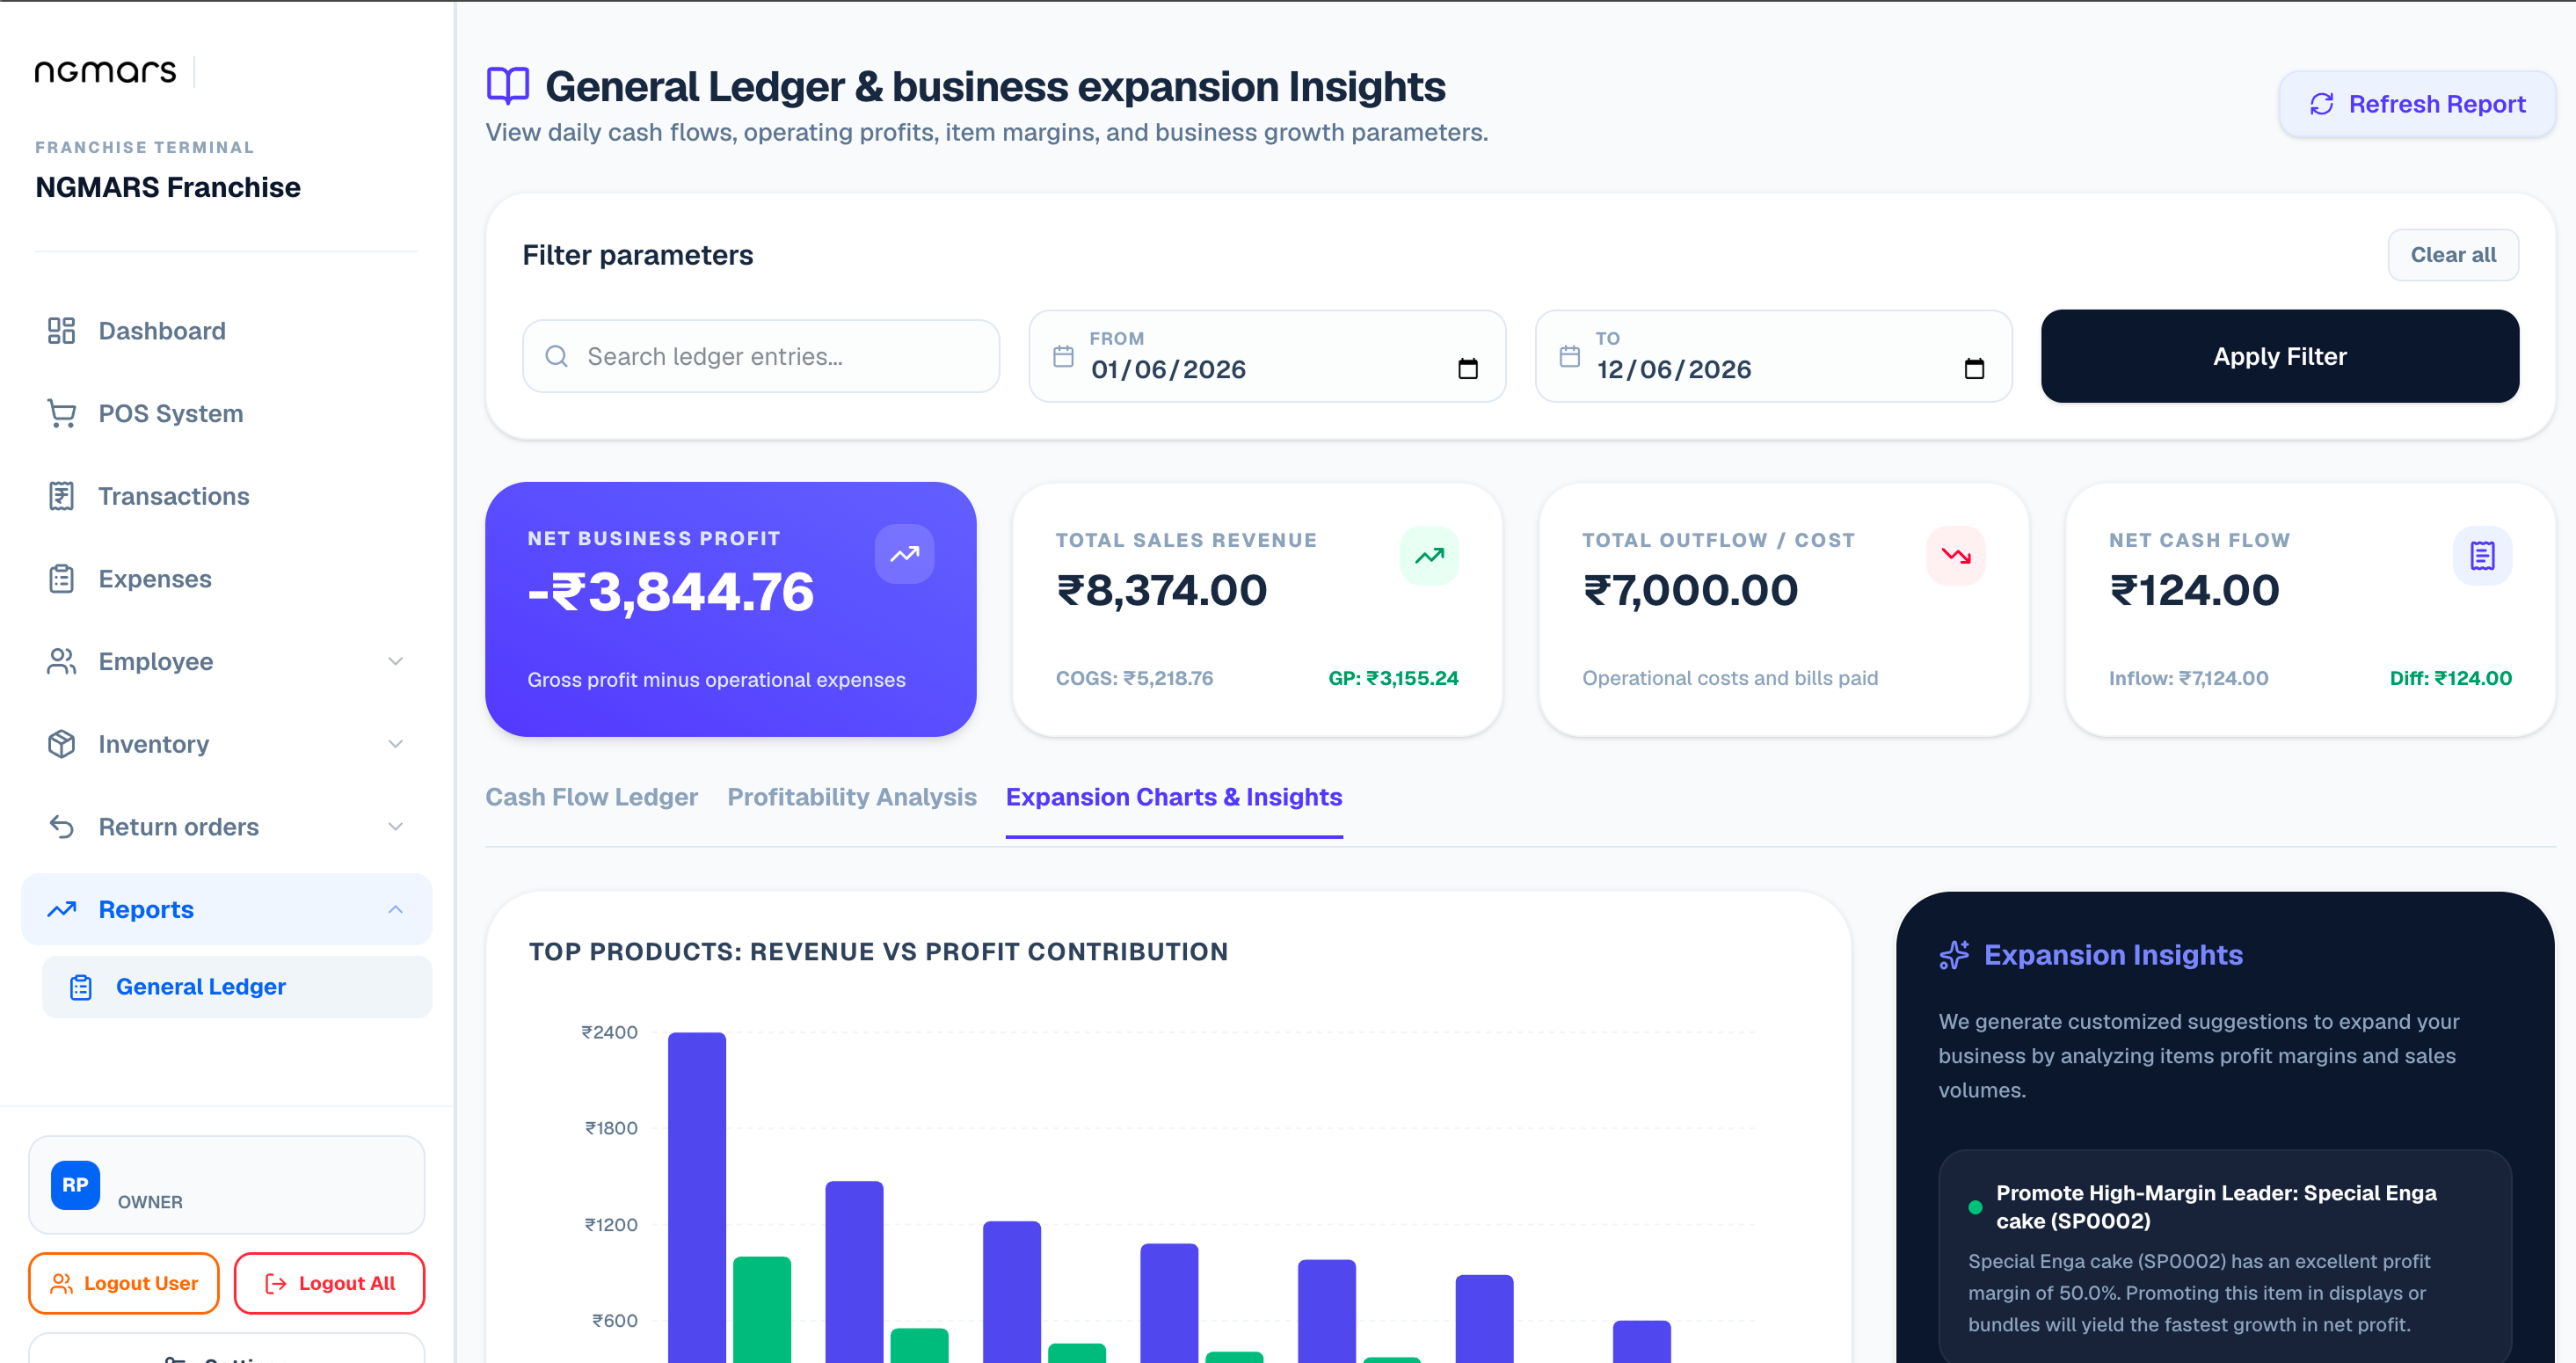2576x1363 pixels.
Task: Click the NGMARS Franchise title
Action: coord(168,187)
